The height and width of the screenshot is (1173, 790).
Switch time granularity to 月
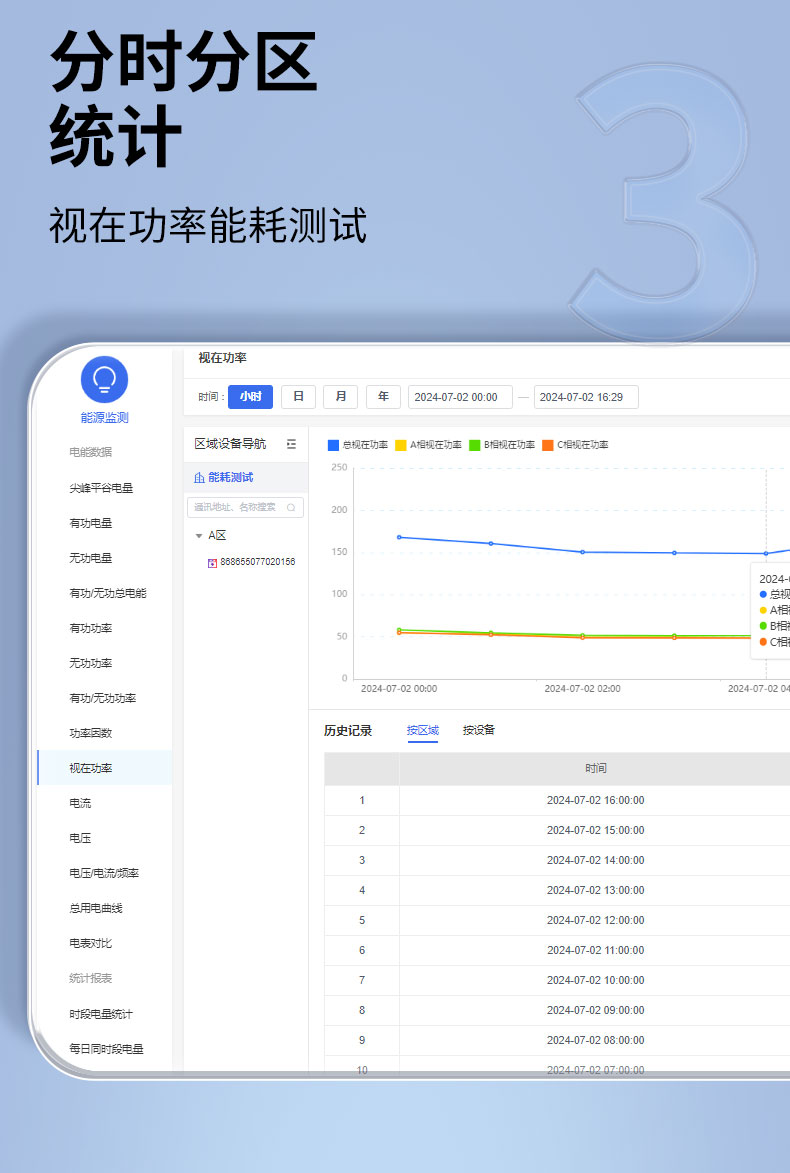(340, 396)
